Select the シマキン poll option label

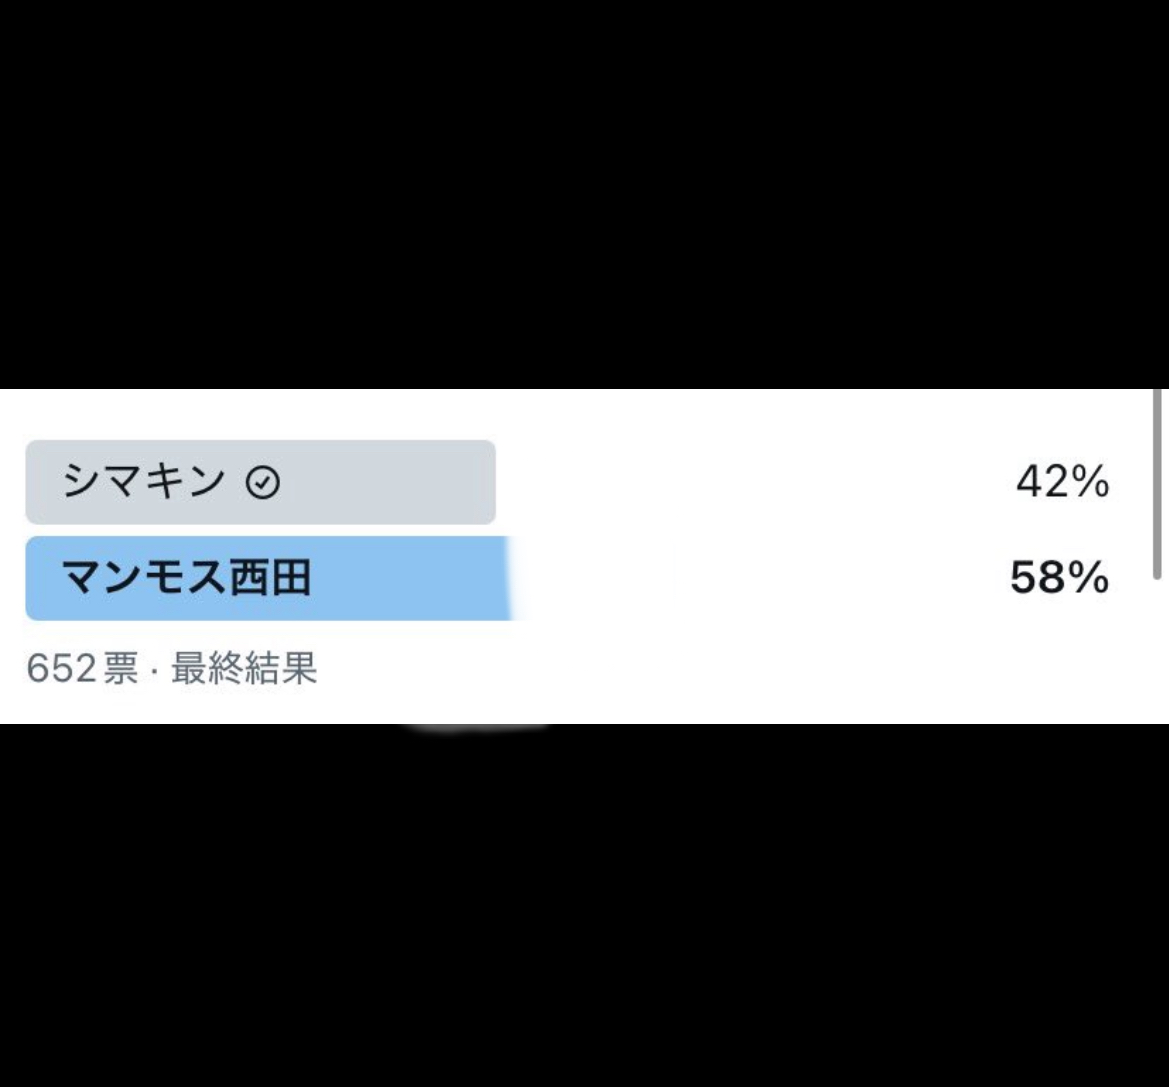click(143, 481)
